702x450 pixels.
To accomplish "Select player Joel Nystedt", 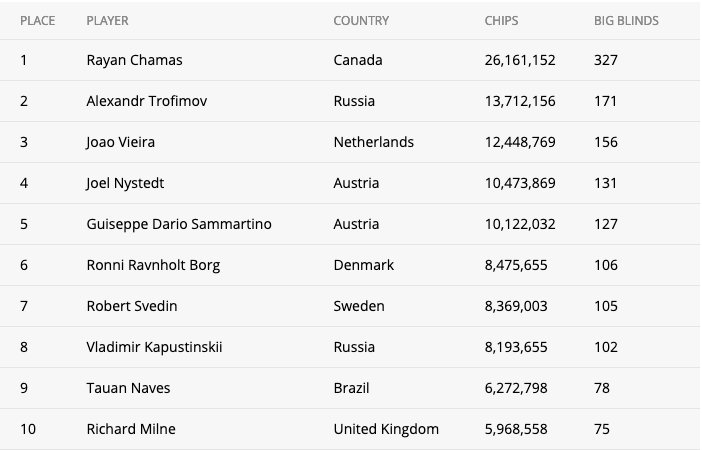I will [125, 183].
